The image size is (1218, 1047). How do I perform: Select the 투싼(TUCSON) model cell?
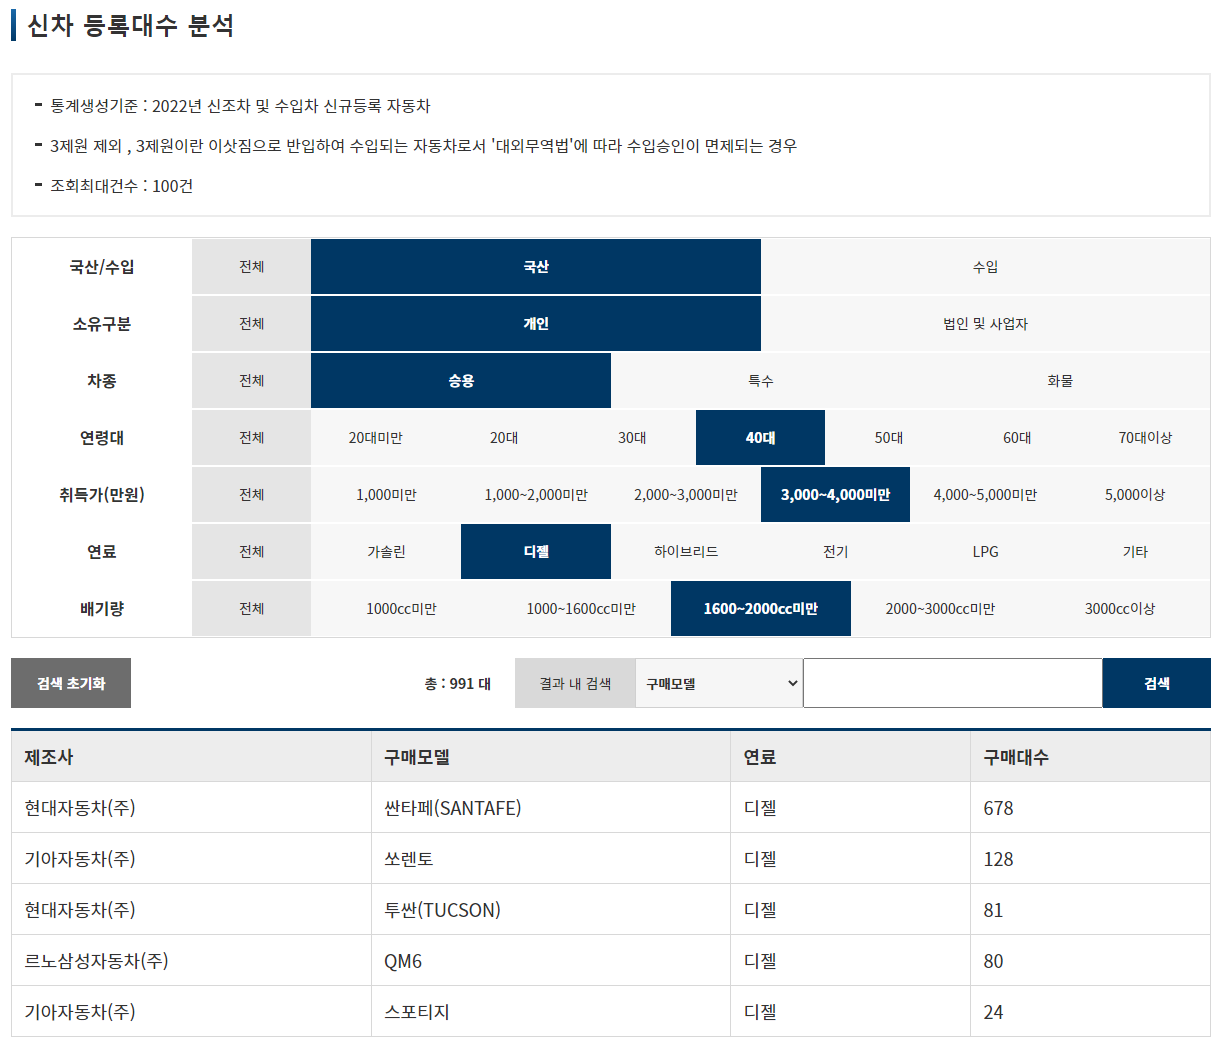551,910
